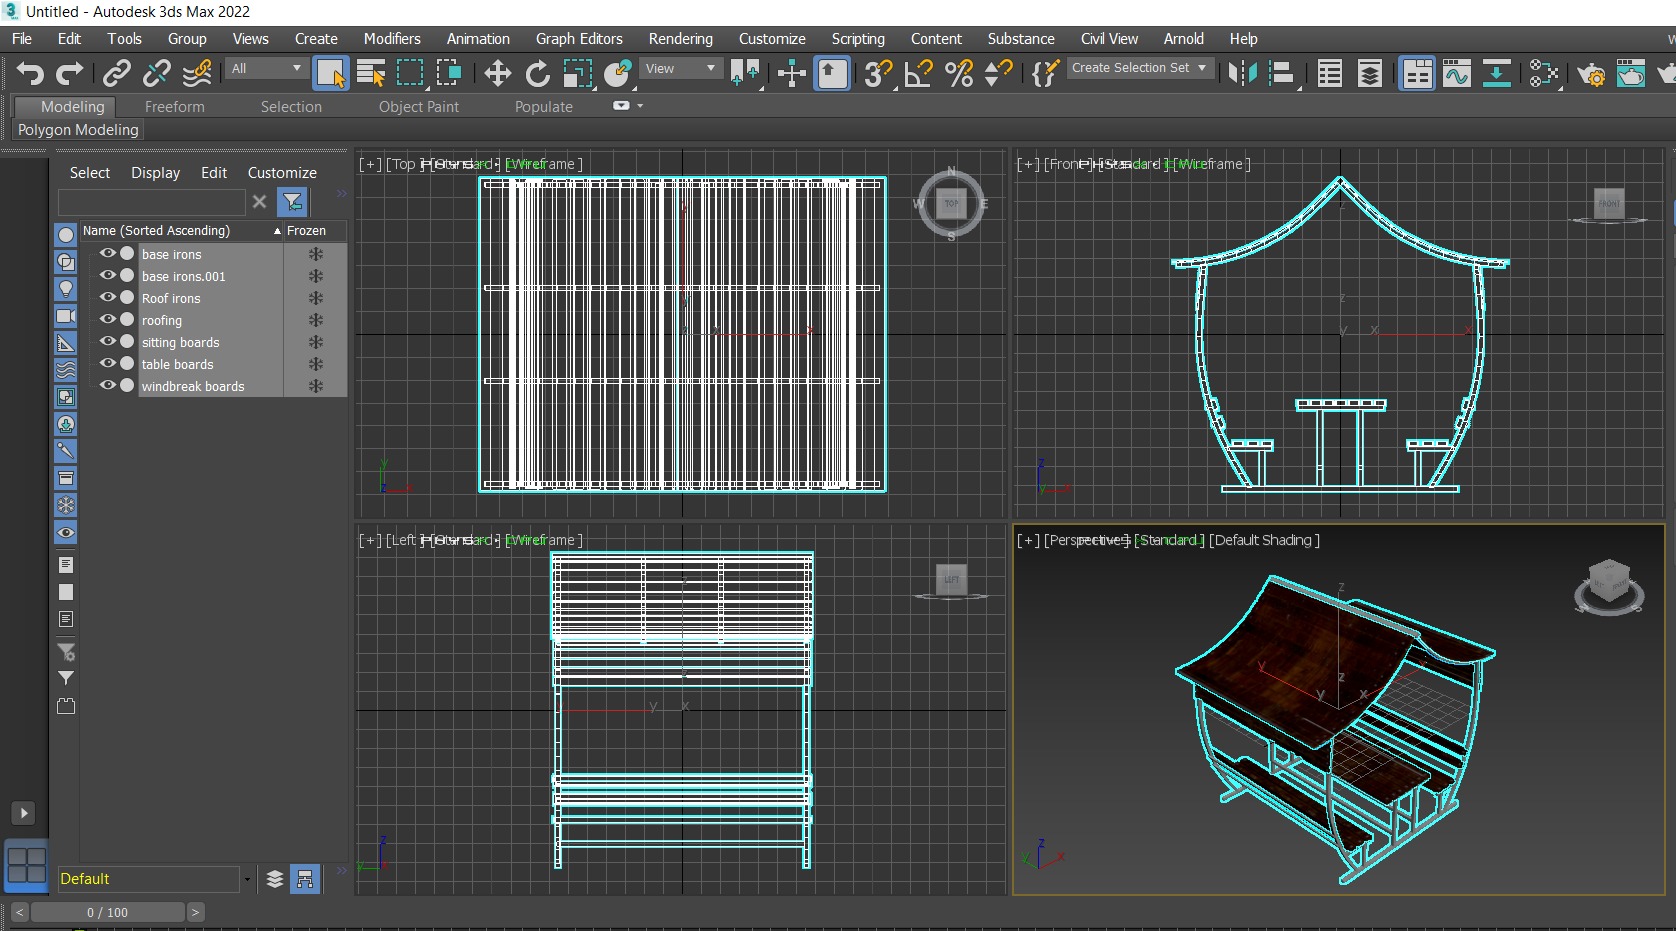
Task: Open the Modifiers menu
Action: pyautogui.click(x=392, y=39)
